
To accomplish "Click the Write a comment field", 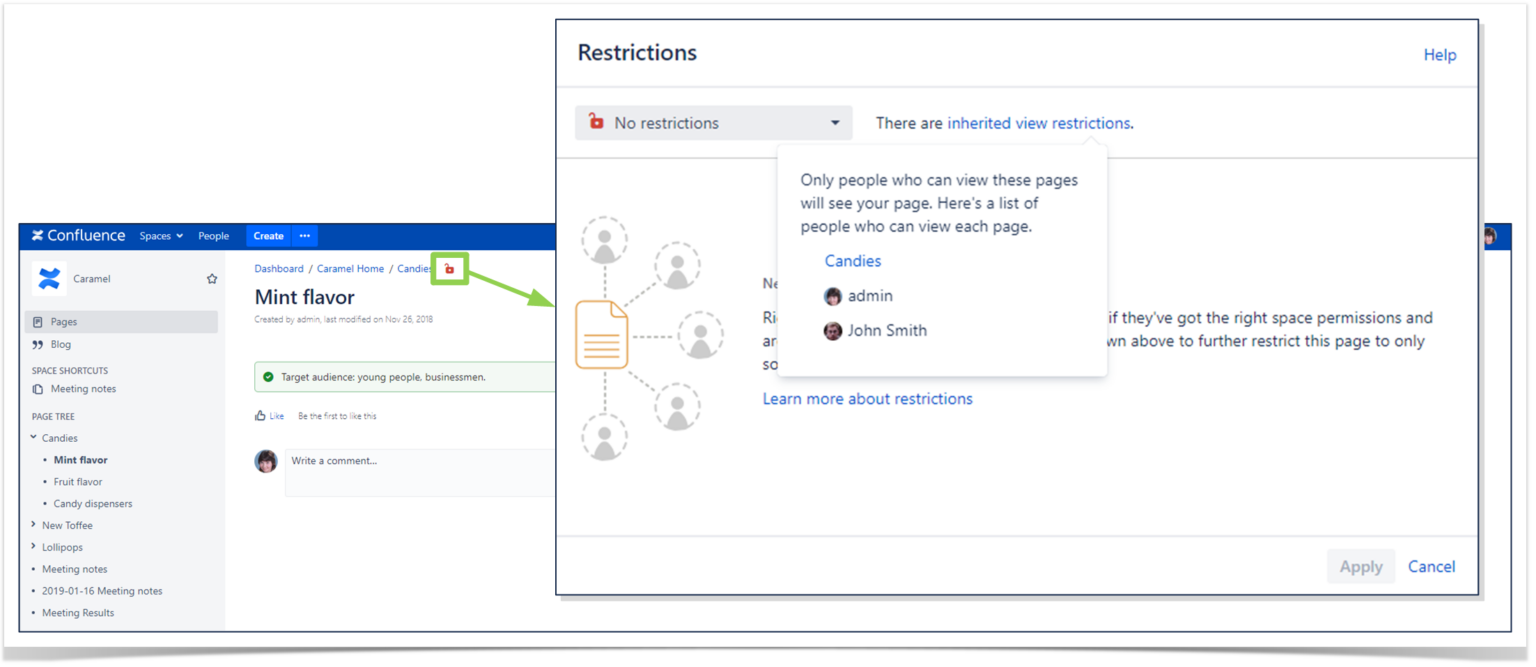I will click(420, 472).
